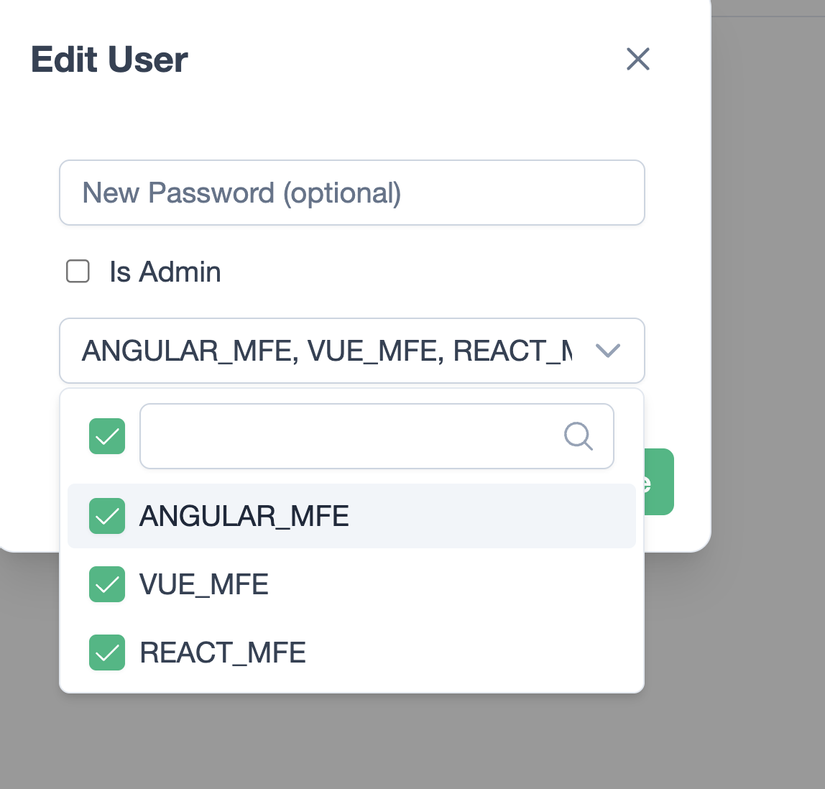
Task: Click the Is Admin label text
Action: click(x=165, y=271)
